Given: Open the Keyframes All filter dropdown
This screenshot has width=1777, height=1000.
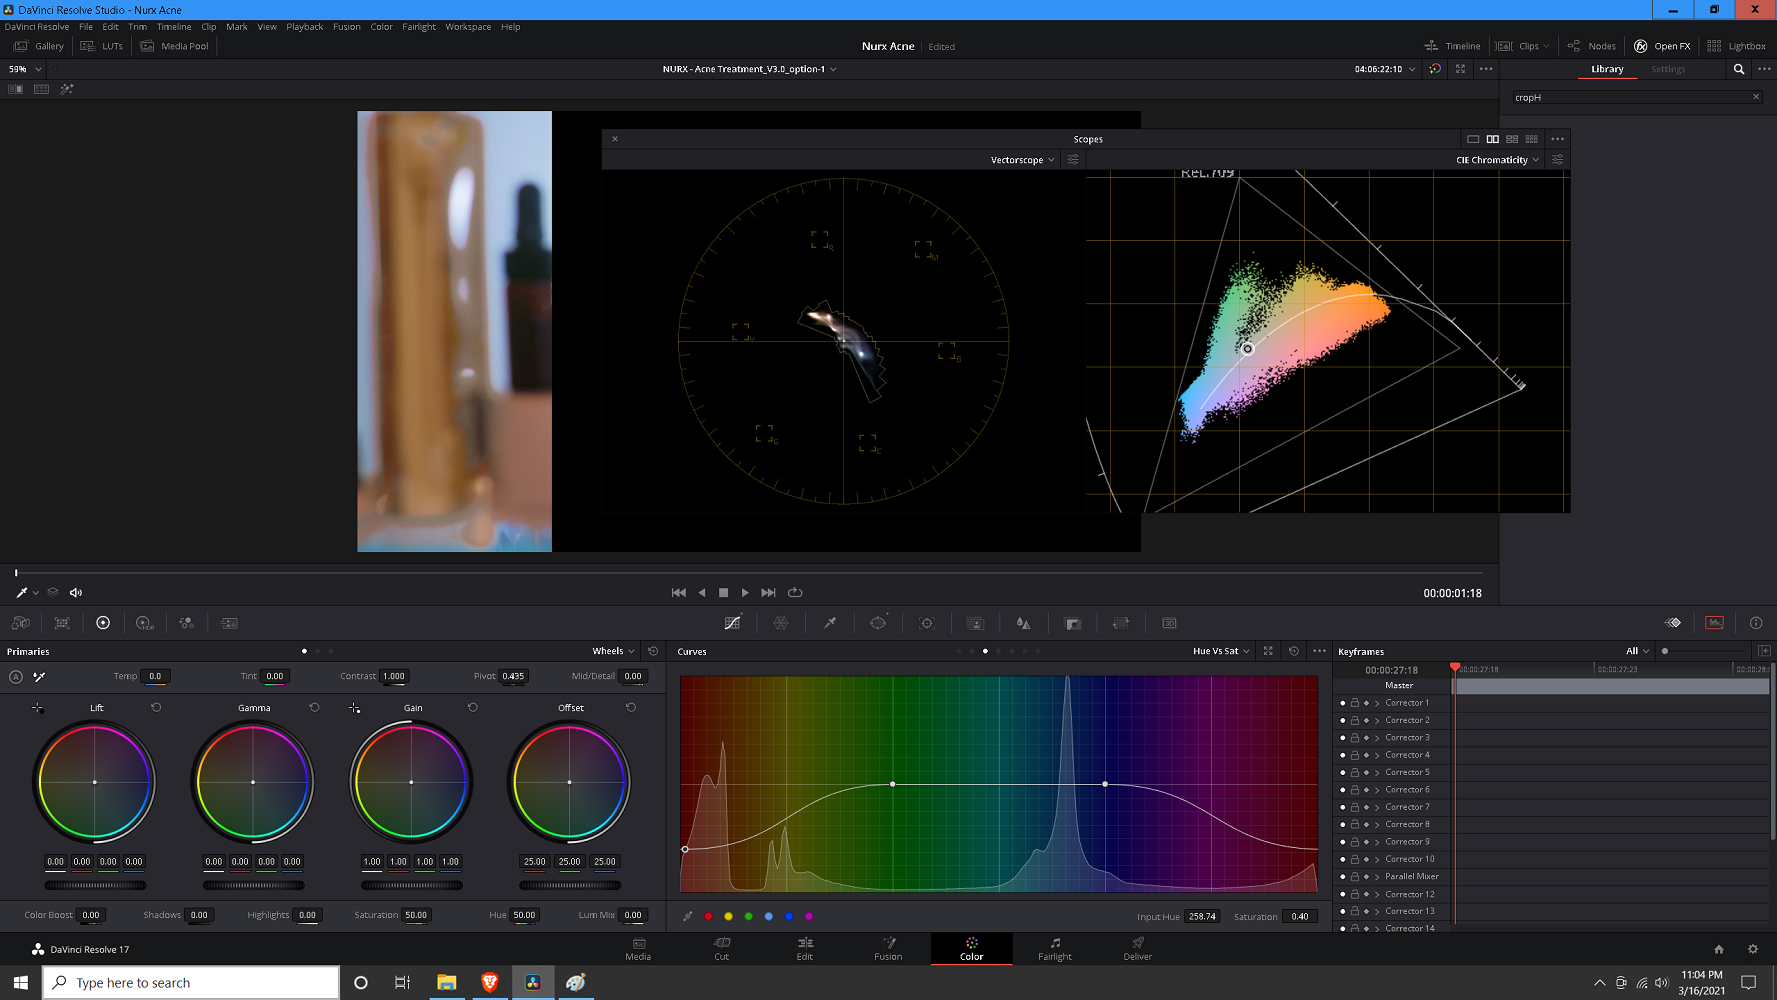Looking at the screenshot, I should [x=1637, y=651].
